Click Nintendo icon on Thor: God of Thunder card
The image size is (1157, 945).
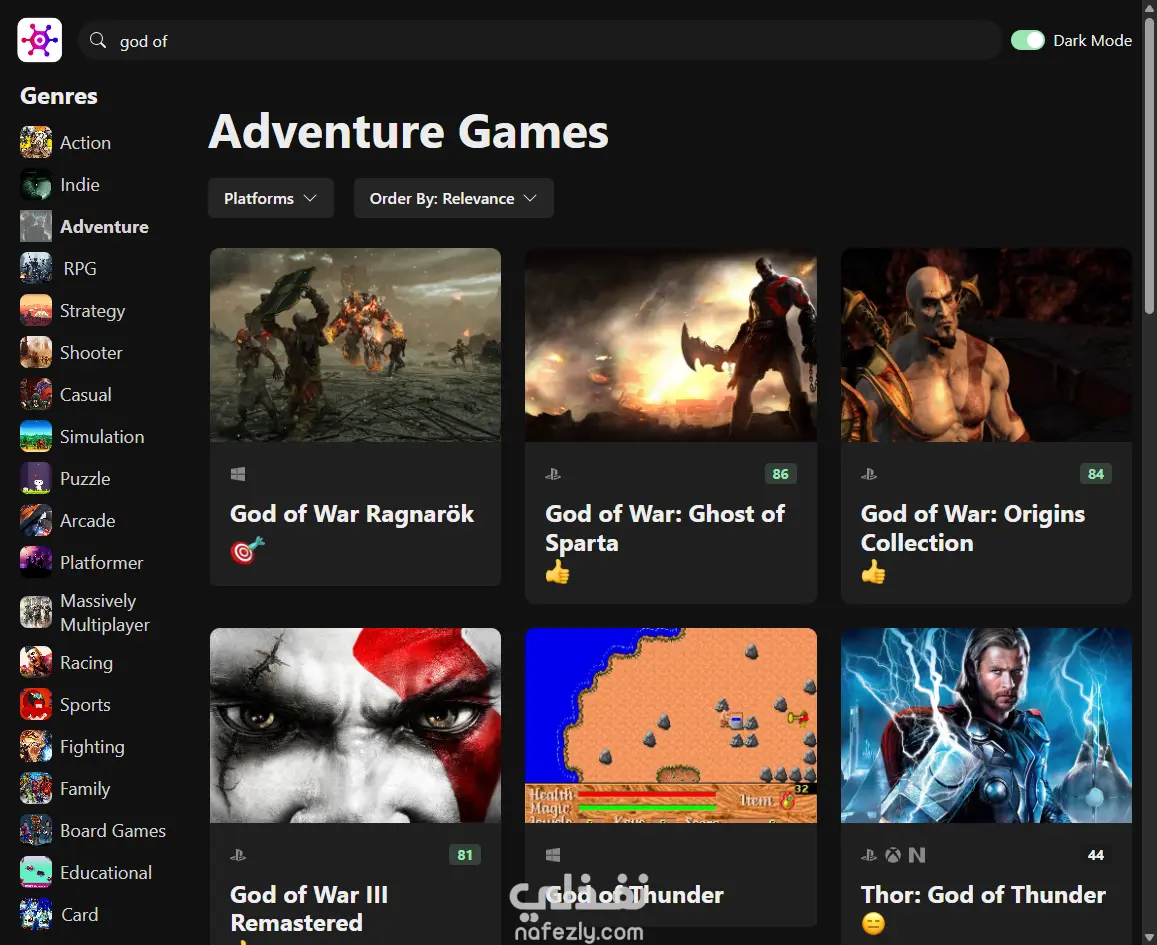click(916, 855)
